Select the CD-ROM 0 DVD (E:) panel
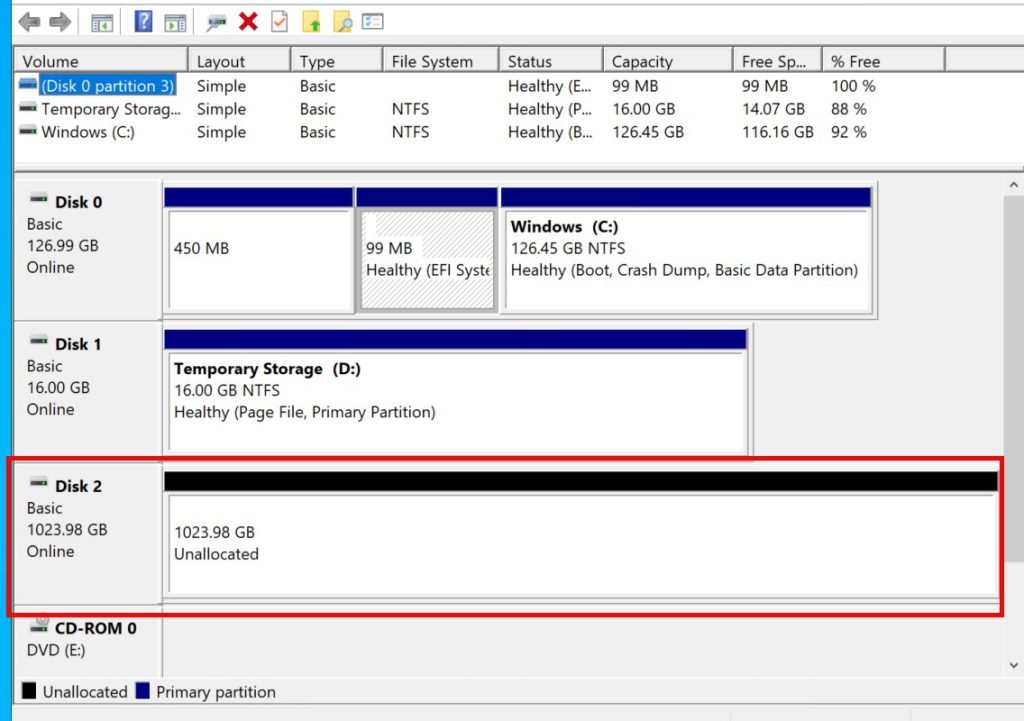 [x=88, y=639]
